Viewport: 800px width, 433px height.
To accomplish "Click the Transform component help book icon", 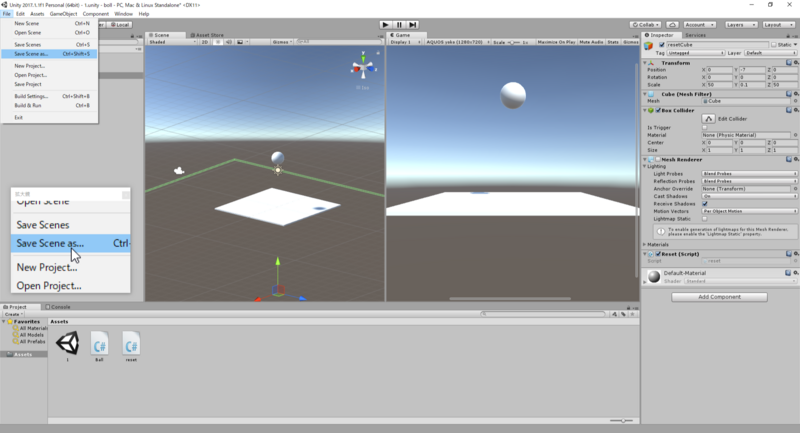I will point(789,63).
